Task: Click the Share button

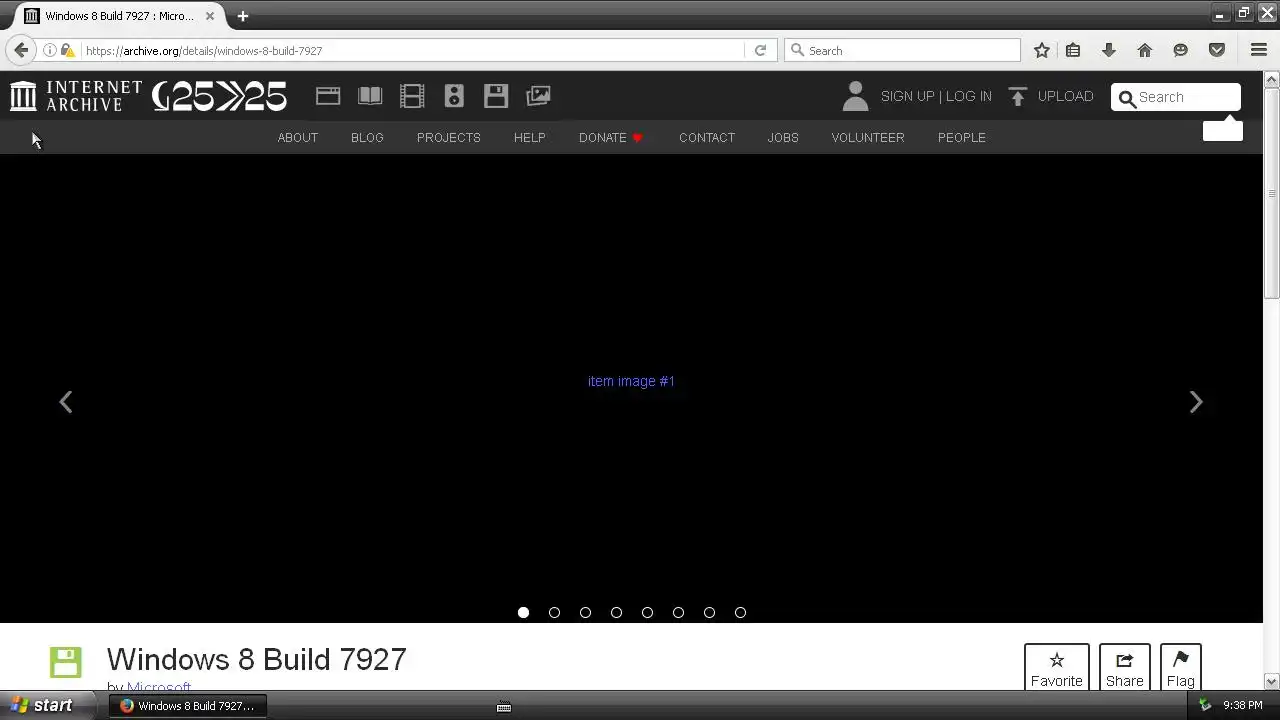Action: [x=1125, y=667]
